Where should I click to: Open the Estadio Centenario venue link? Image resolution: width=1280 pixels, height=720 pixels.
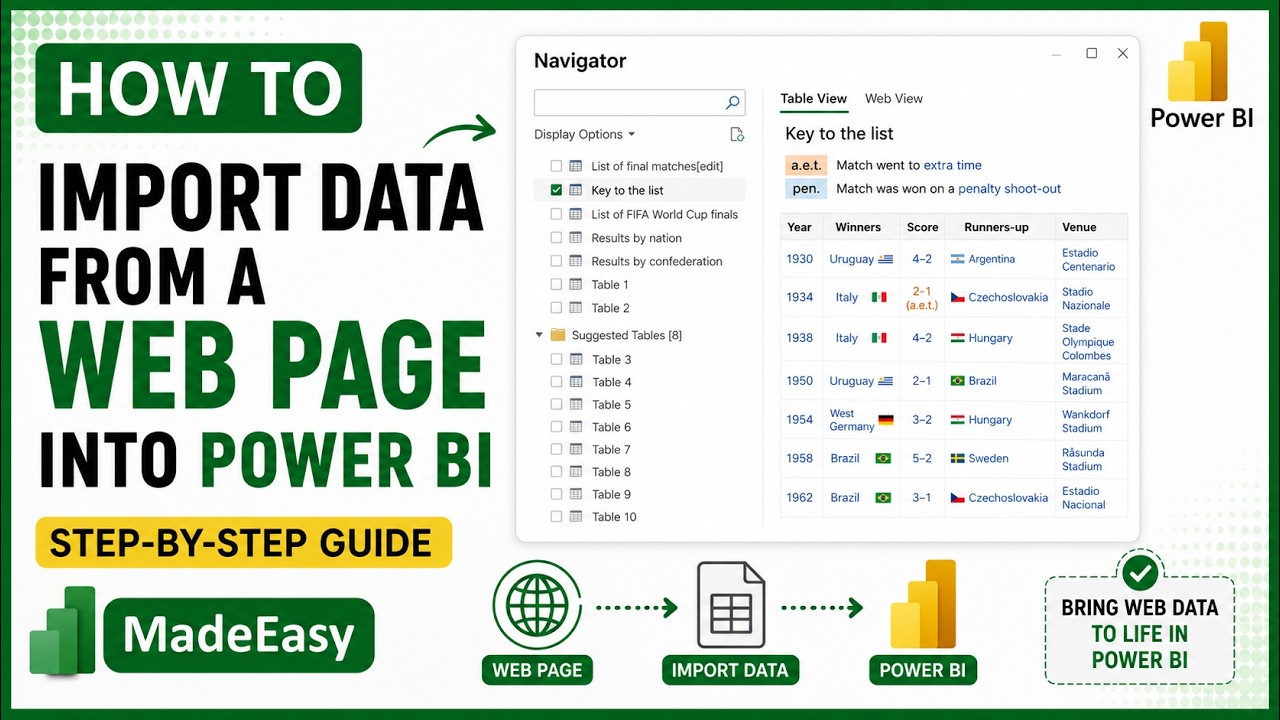click(x=1088, y=260)
